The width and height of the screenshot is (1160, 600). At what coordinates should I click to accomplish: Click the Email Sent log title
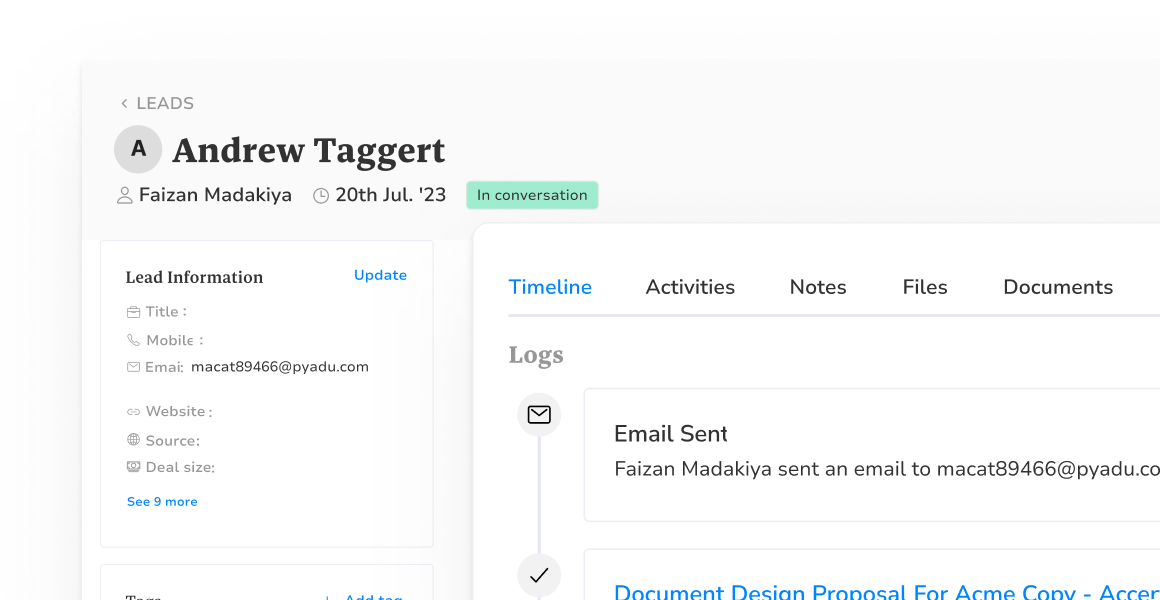pos(671,434)
